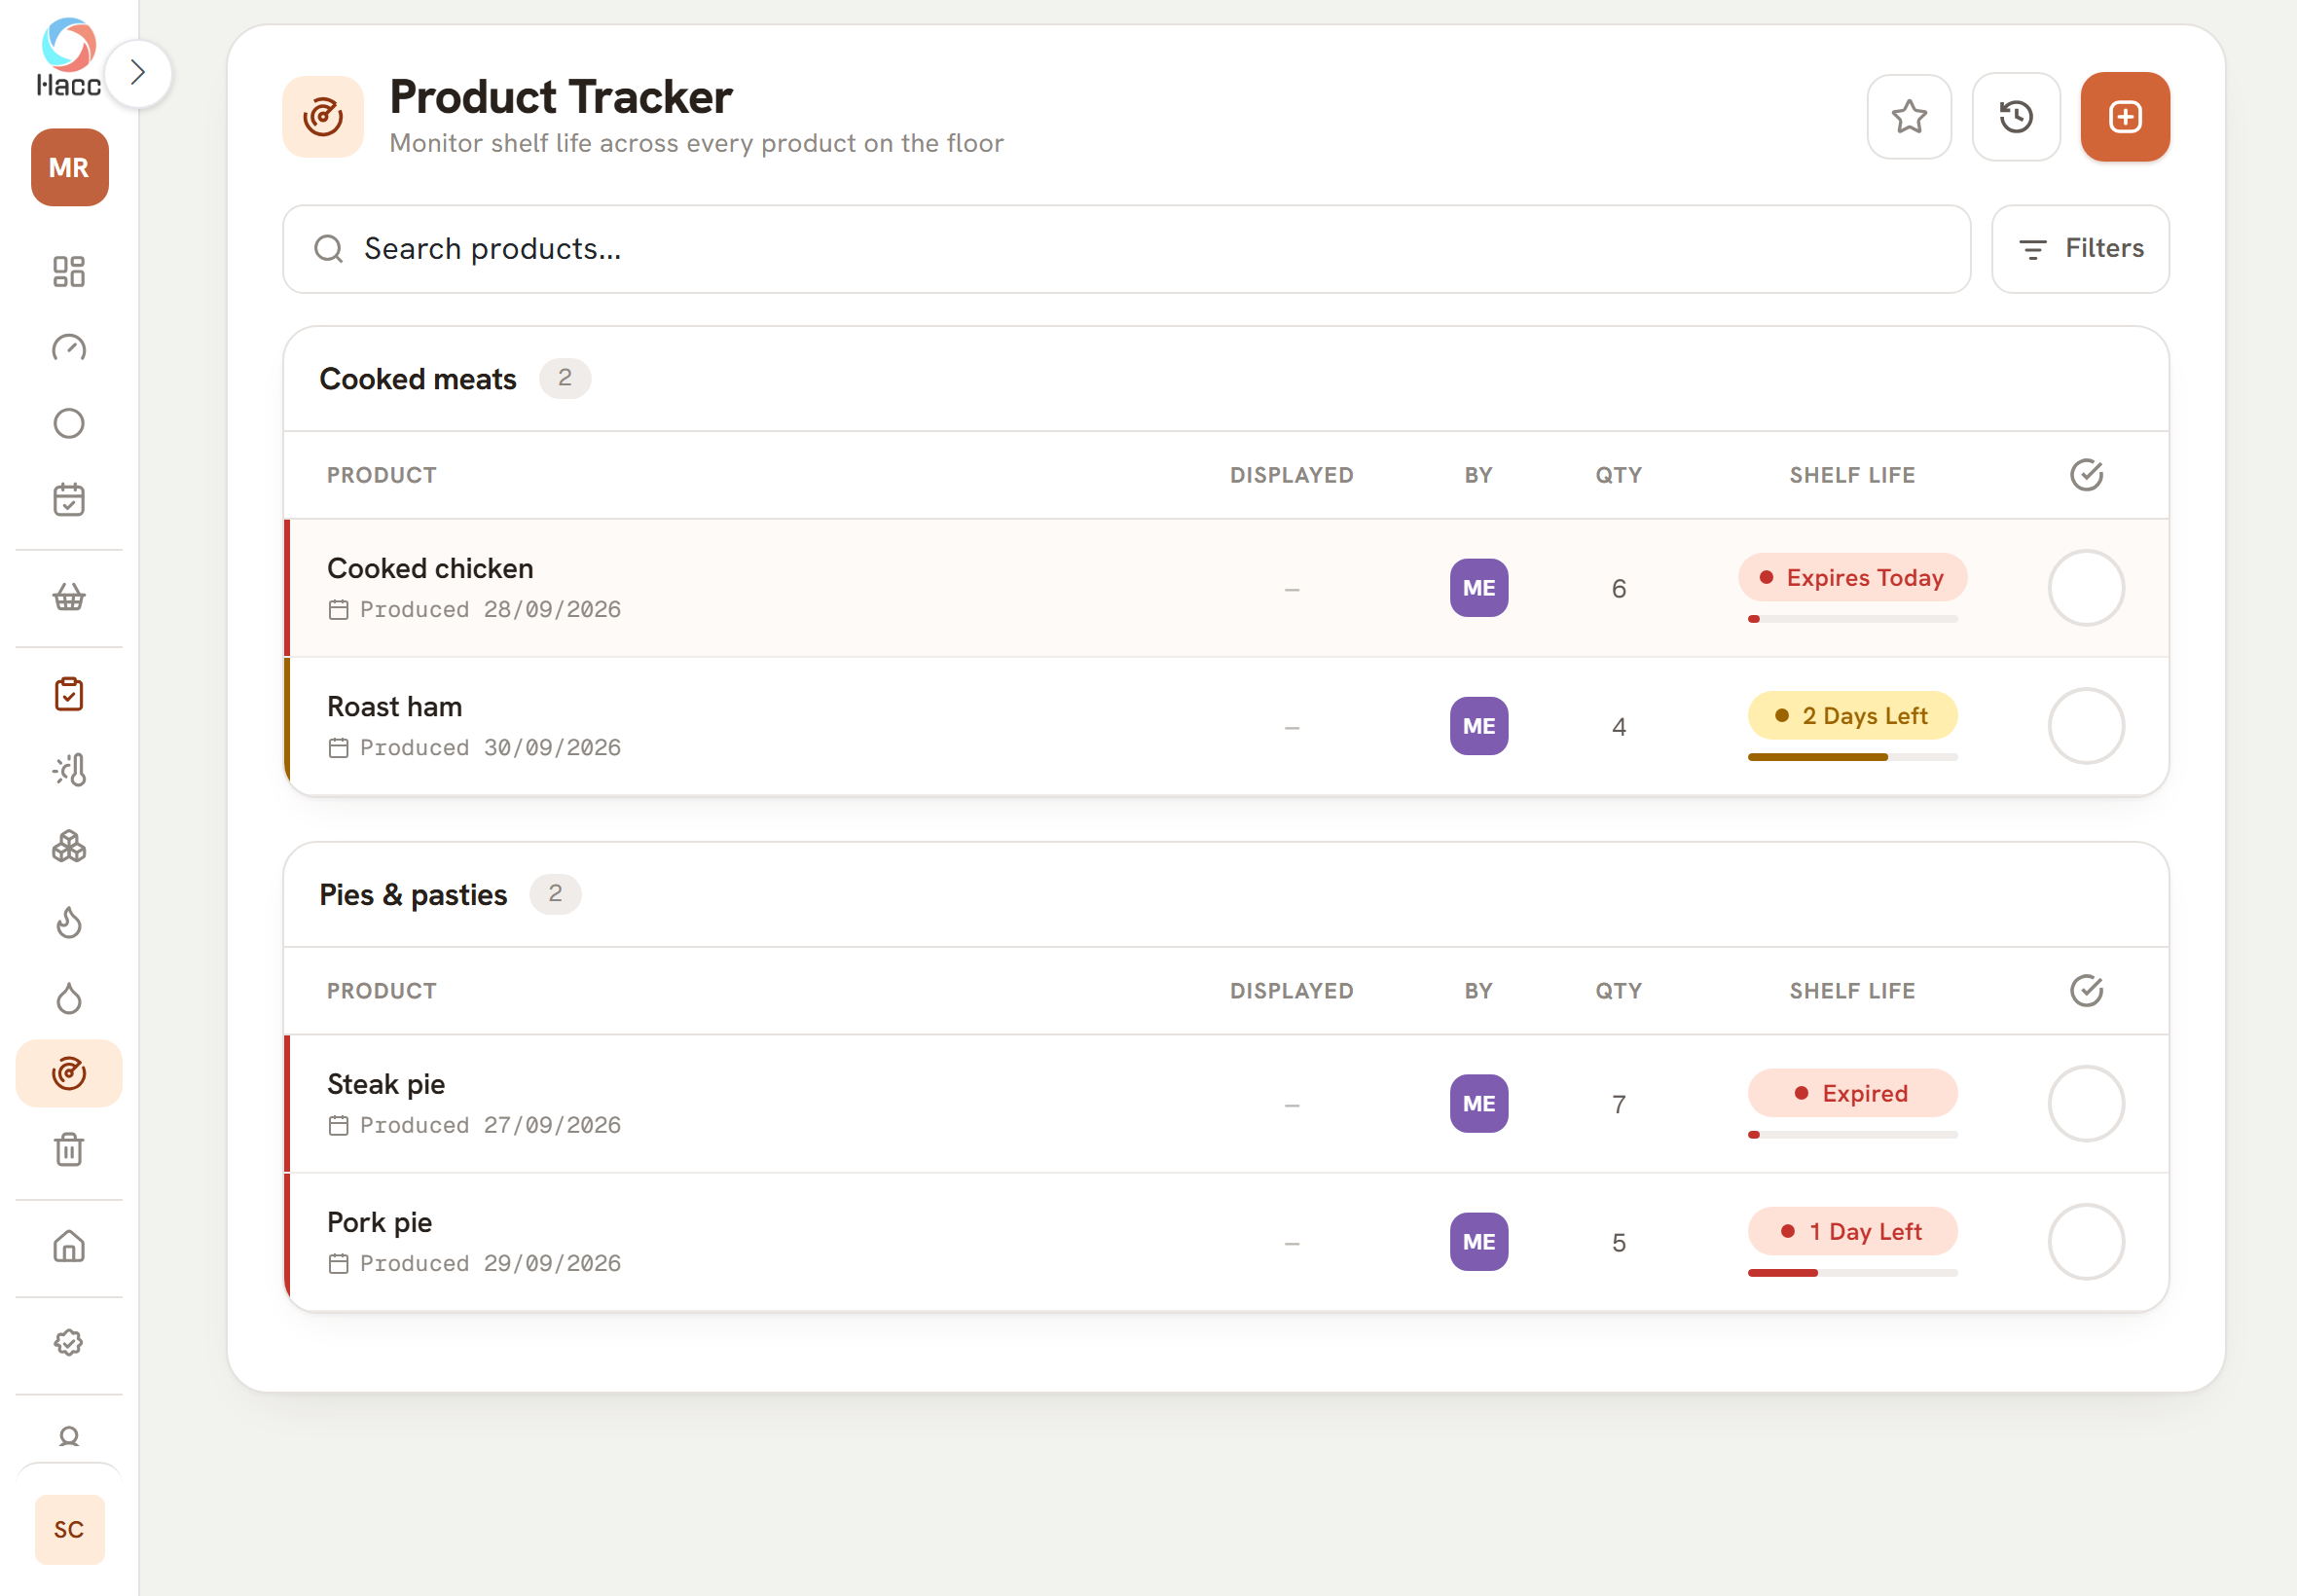Open the gauge icon in sidebar
This screenshot has width=2297, height=1596.
[69, 347]
